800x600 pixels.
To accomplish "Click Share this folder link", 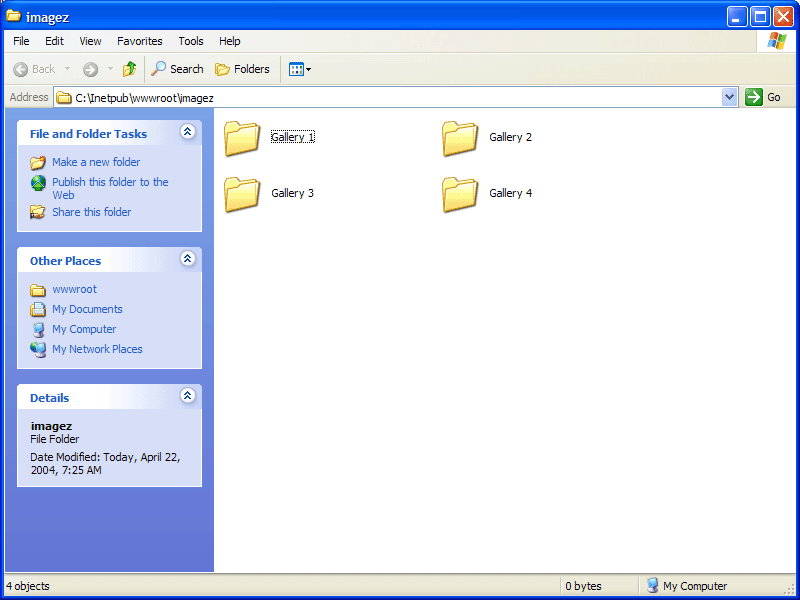I will [x=91, y=212].
